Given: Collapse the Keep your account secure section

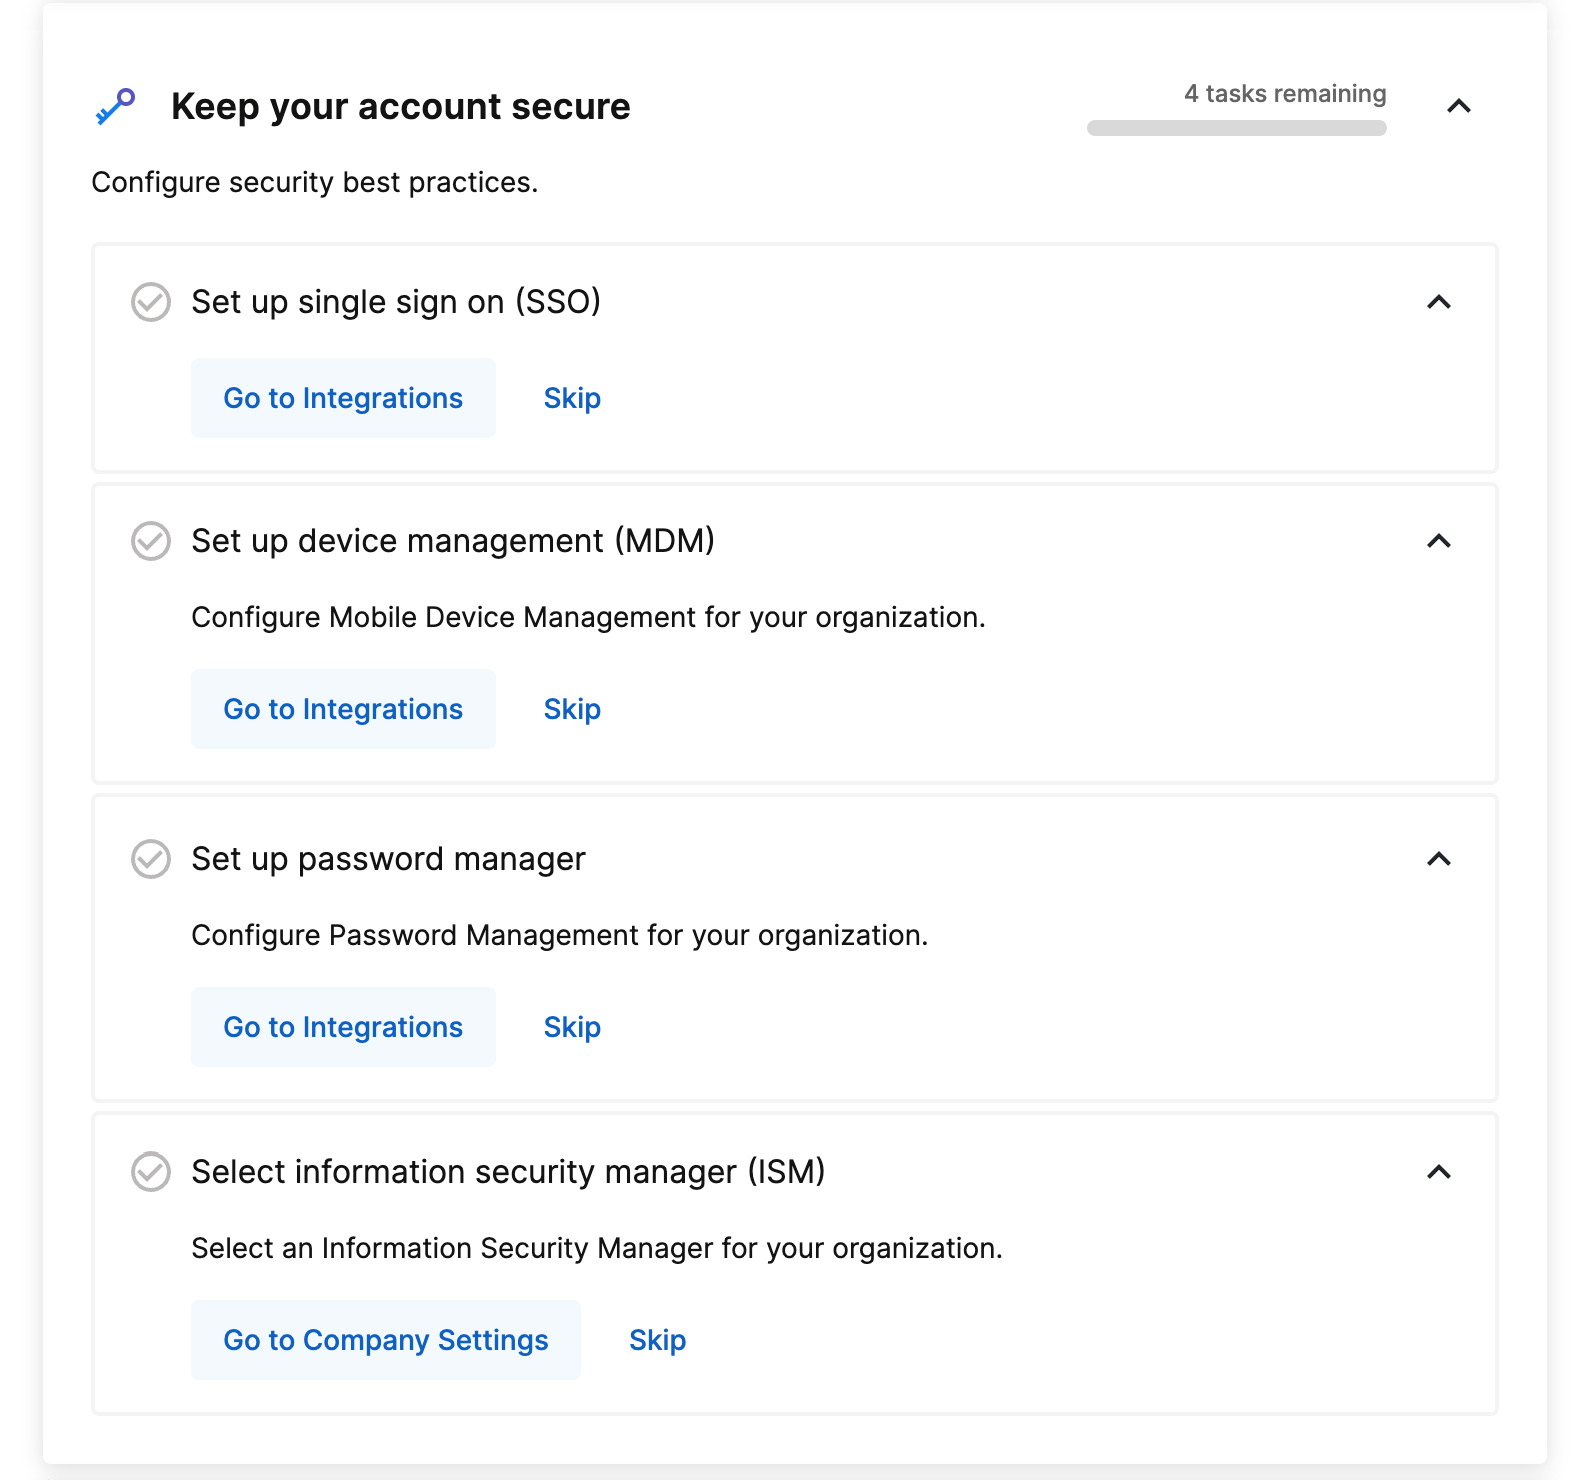Looking at the screenshot, I should 1459,106.
